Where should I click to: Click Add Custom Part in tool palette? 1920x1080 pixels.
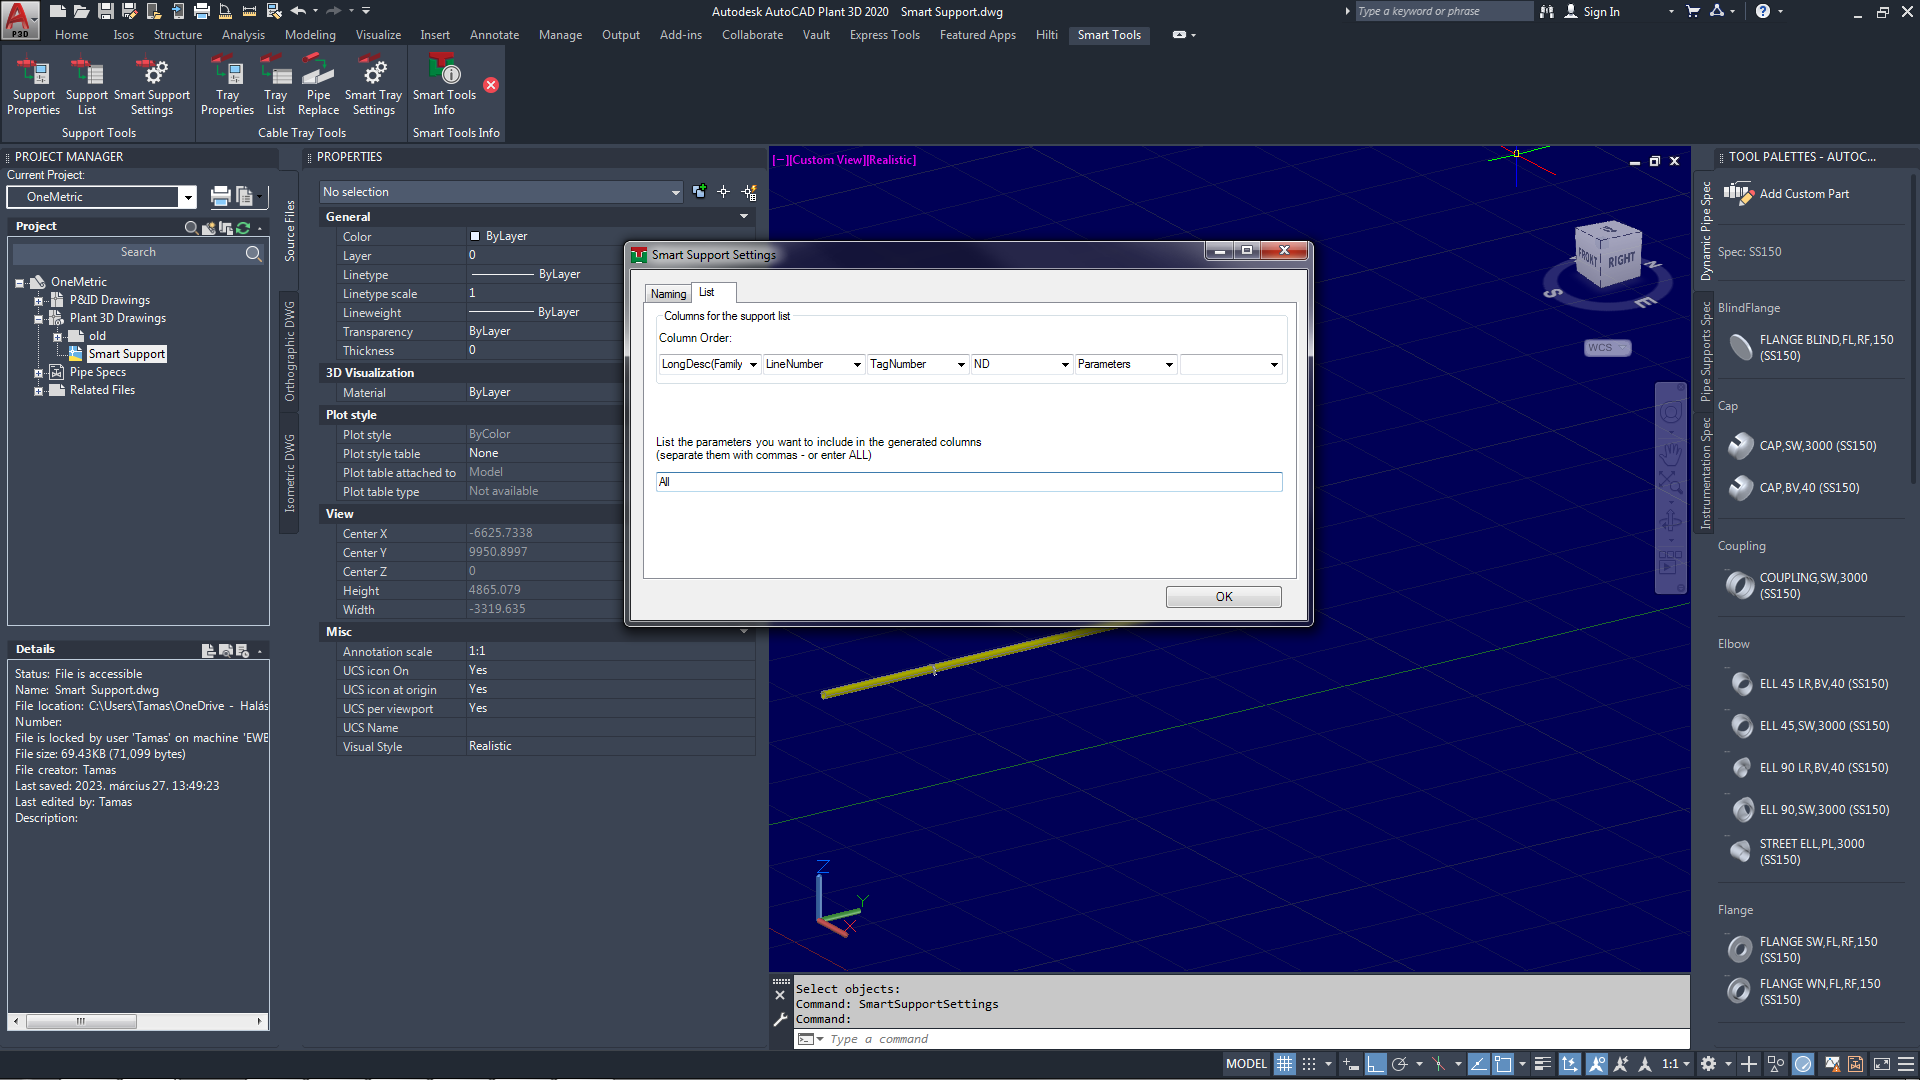click(1803, 194)
